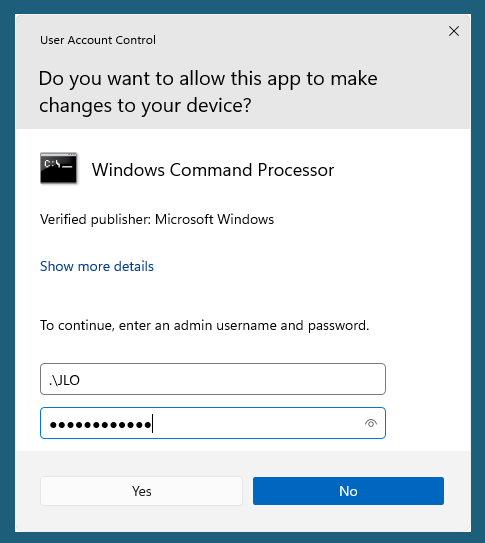This screenshot has height=543, width=485.
Task: Focus the masked password field
Action: point(213,423)
